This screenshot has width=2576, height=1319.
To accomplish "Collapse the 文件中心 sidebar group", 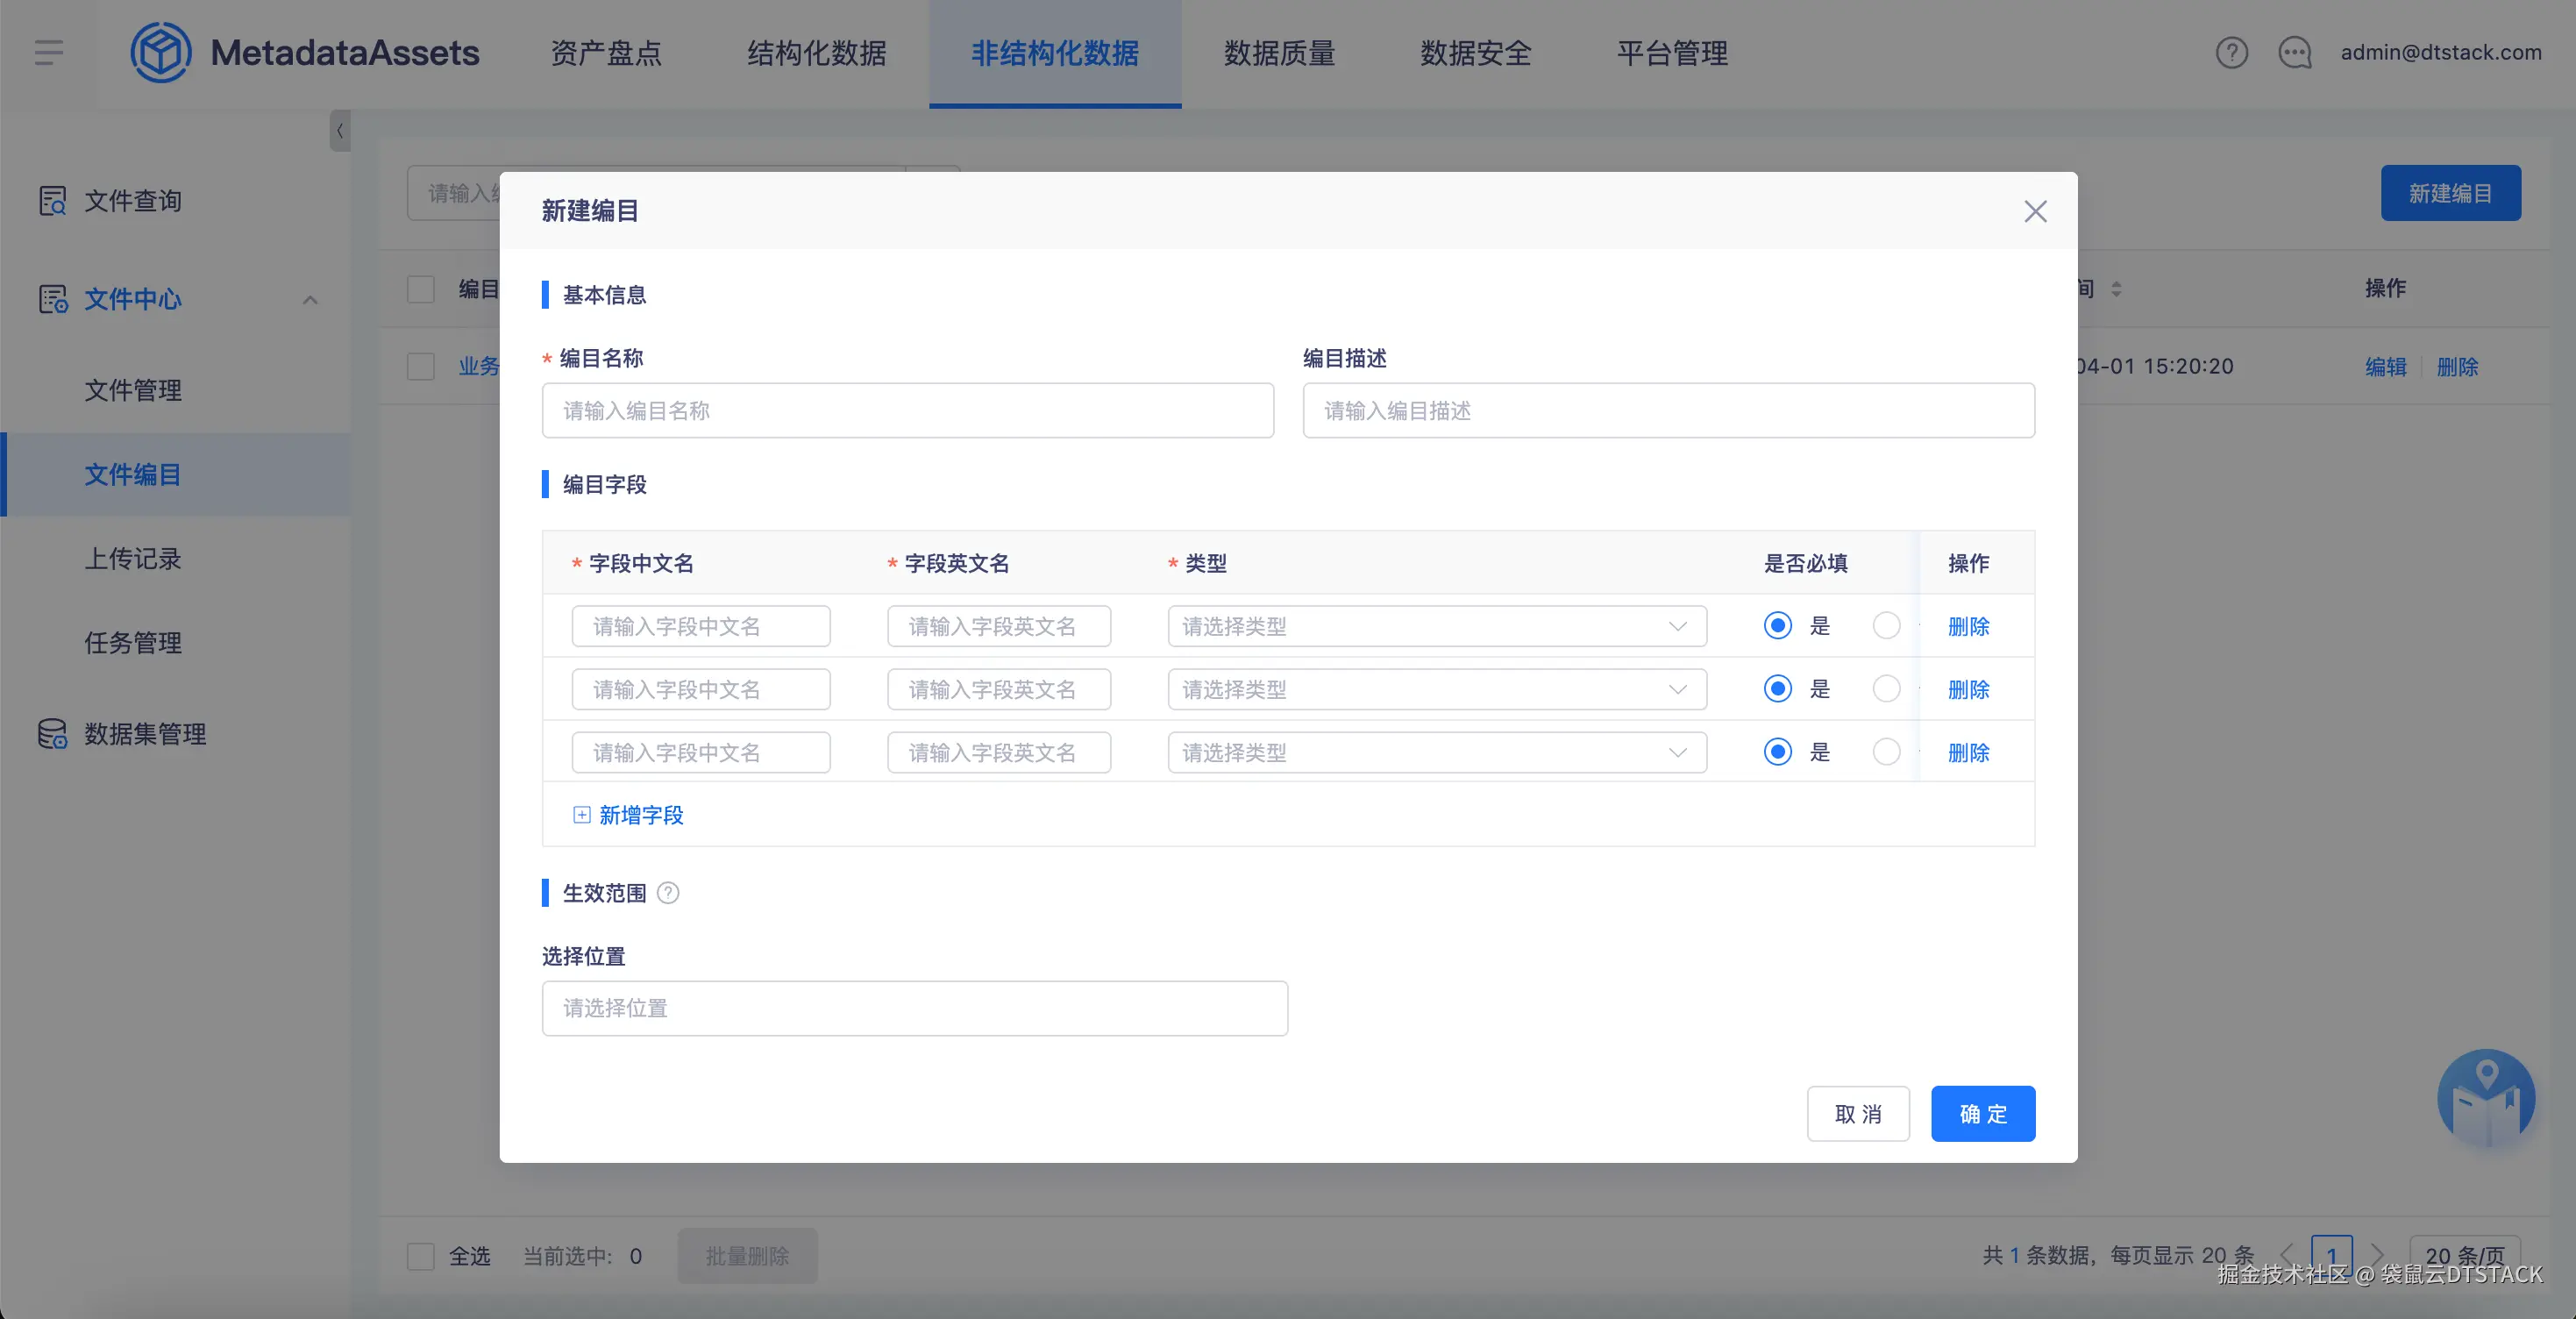I will point(310,299).
